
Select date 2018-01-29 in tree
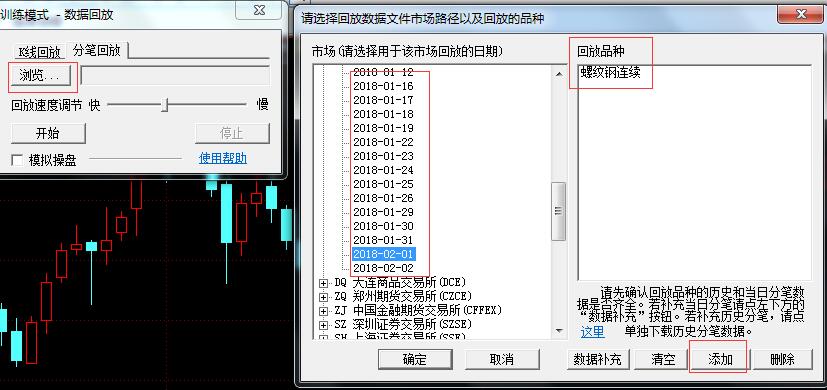pos(383,212)
